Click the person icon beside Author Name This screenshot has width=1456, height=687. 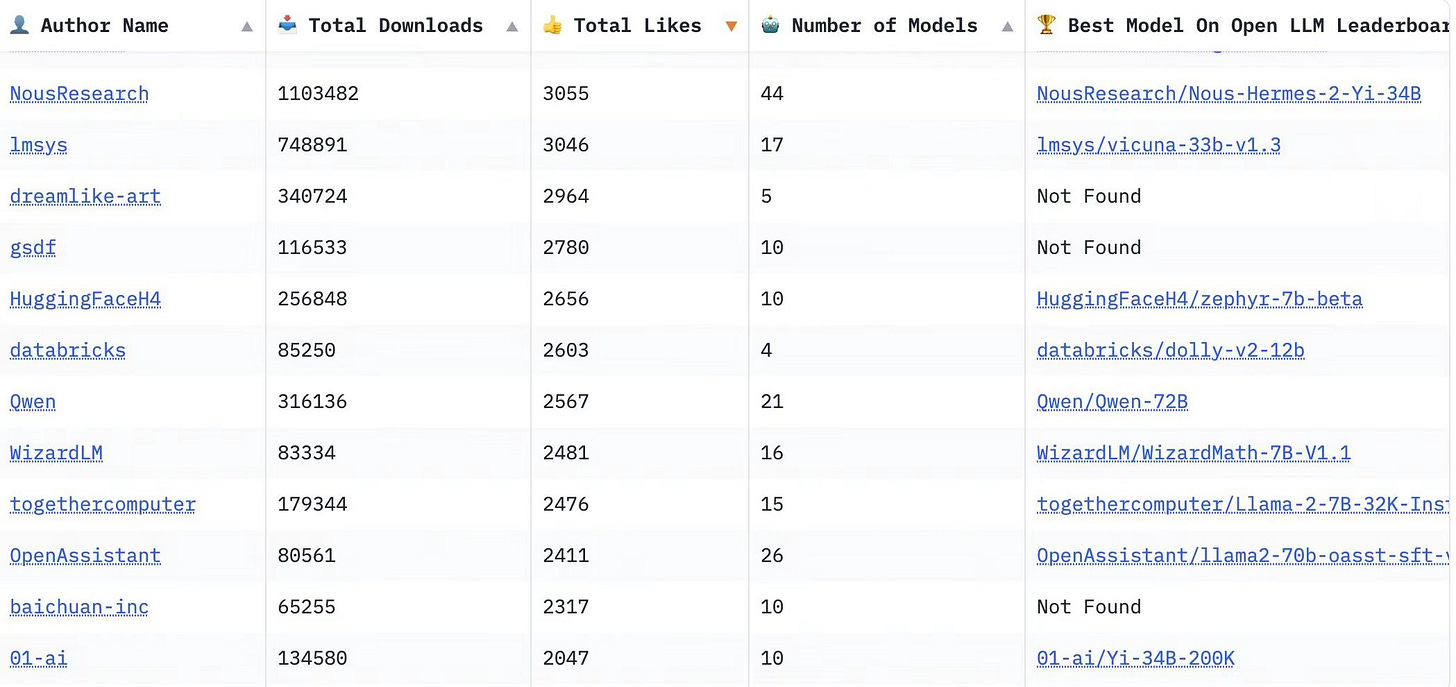point(19,25)
